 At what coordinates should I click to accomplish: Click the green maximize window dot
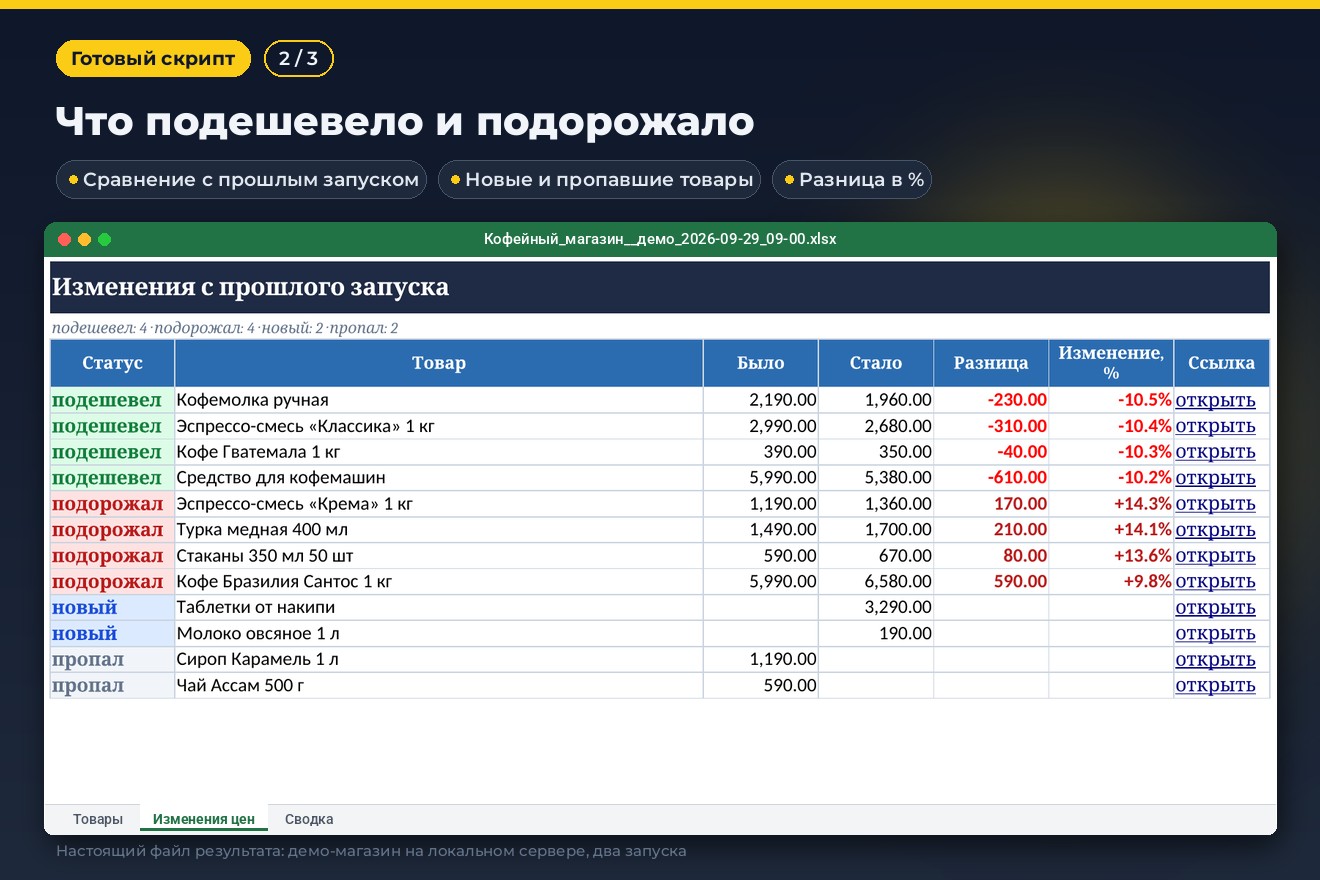tap(105, 239)
